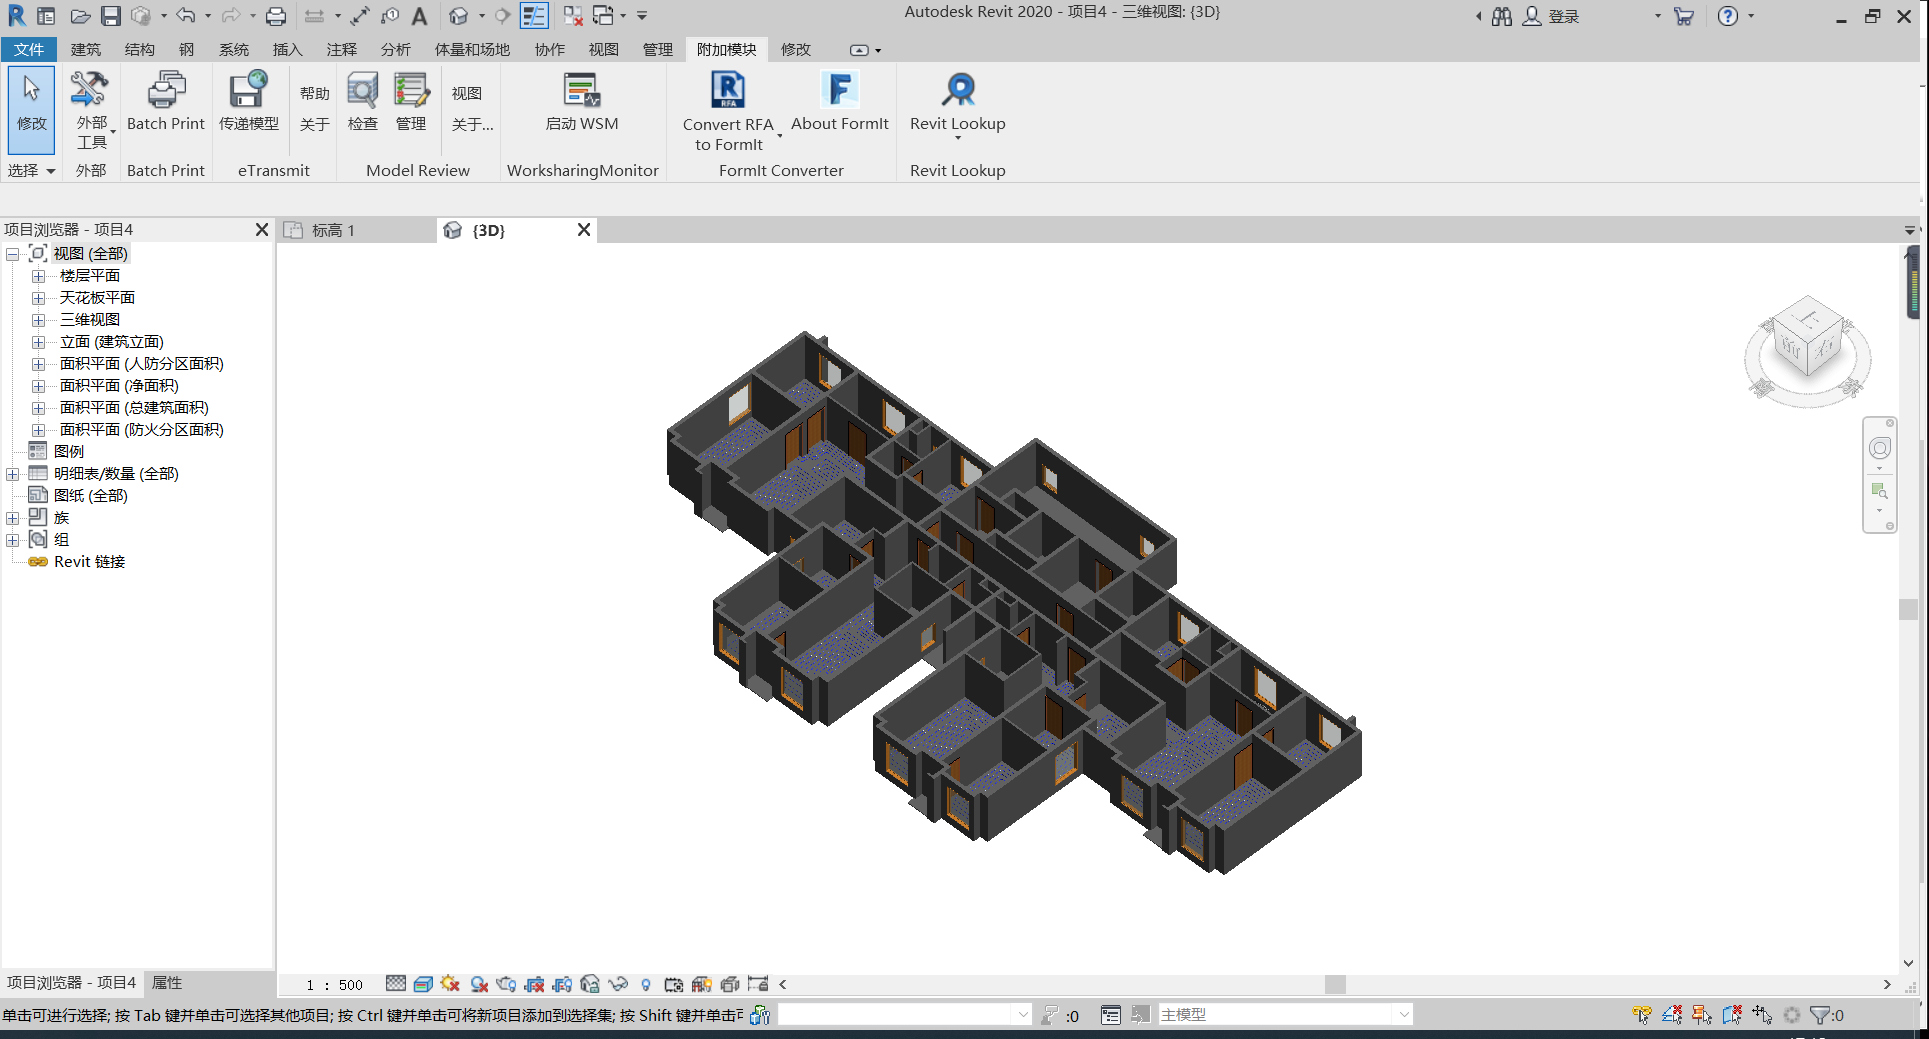Start the Worksharing Monitor (启动 WSM)

(581, 102)
